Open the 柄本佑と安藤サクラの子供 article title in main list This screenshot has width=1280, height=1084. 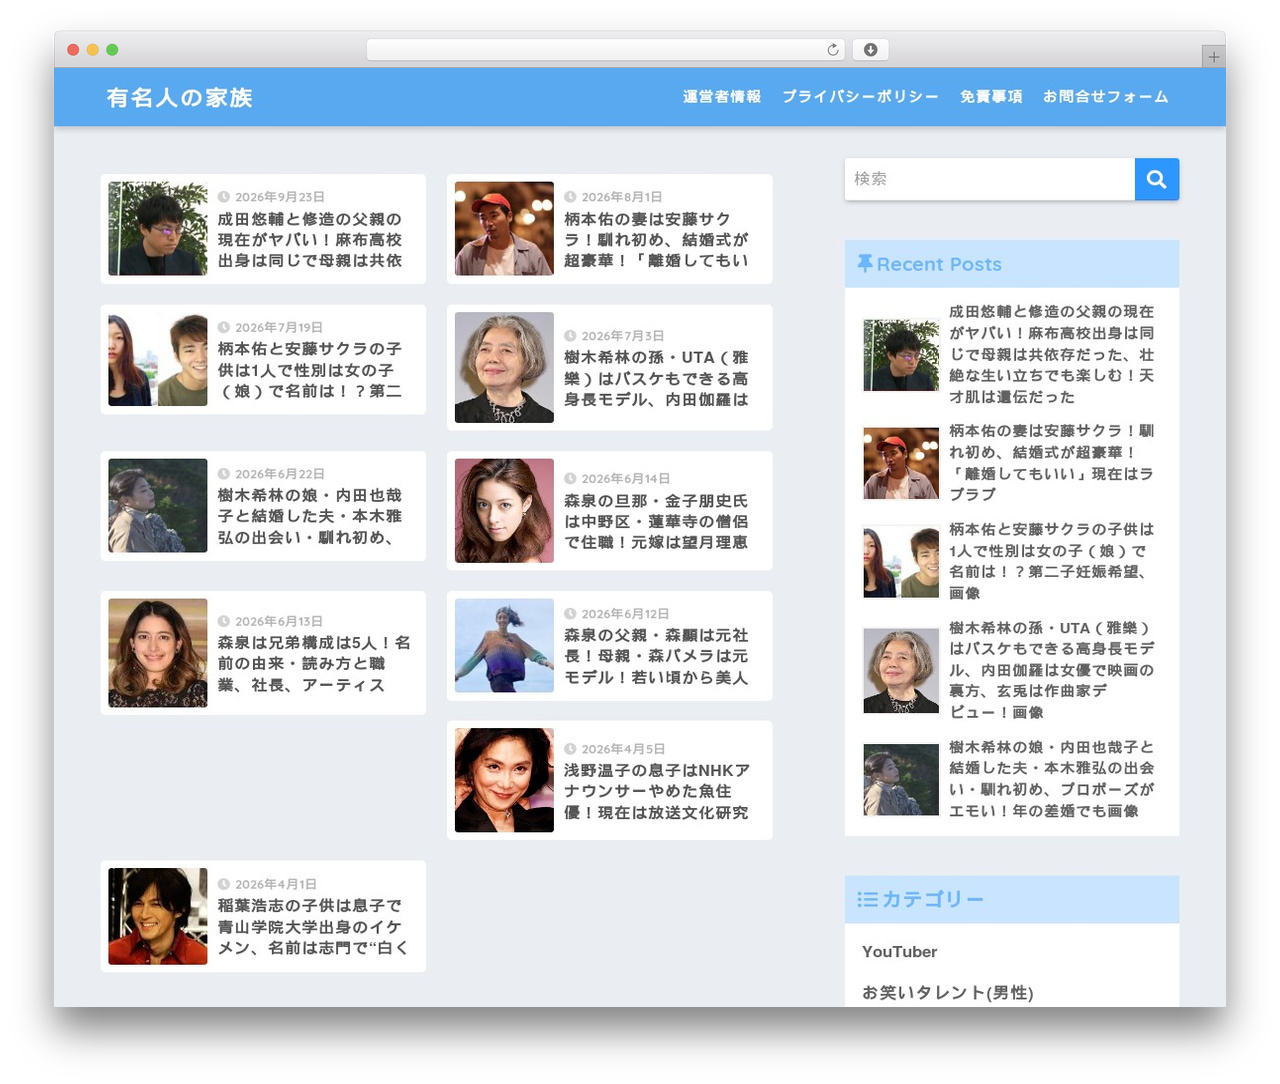[x=310, y=370]
